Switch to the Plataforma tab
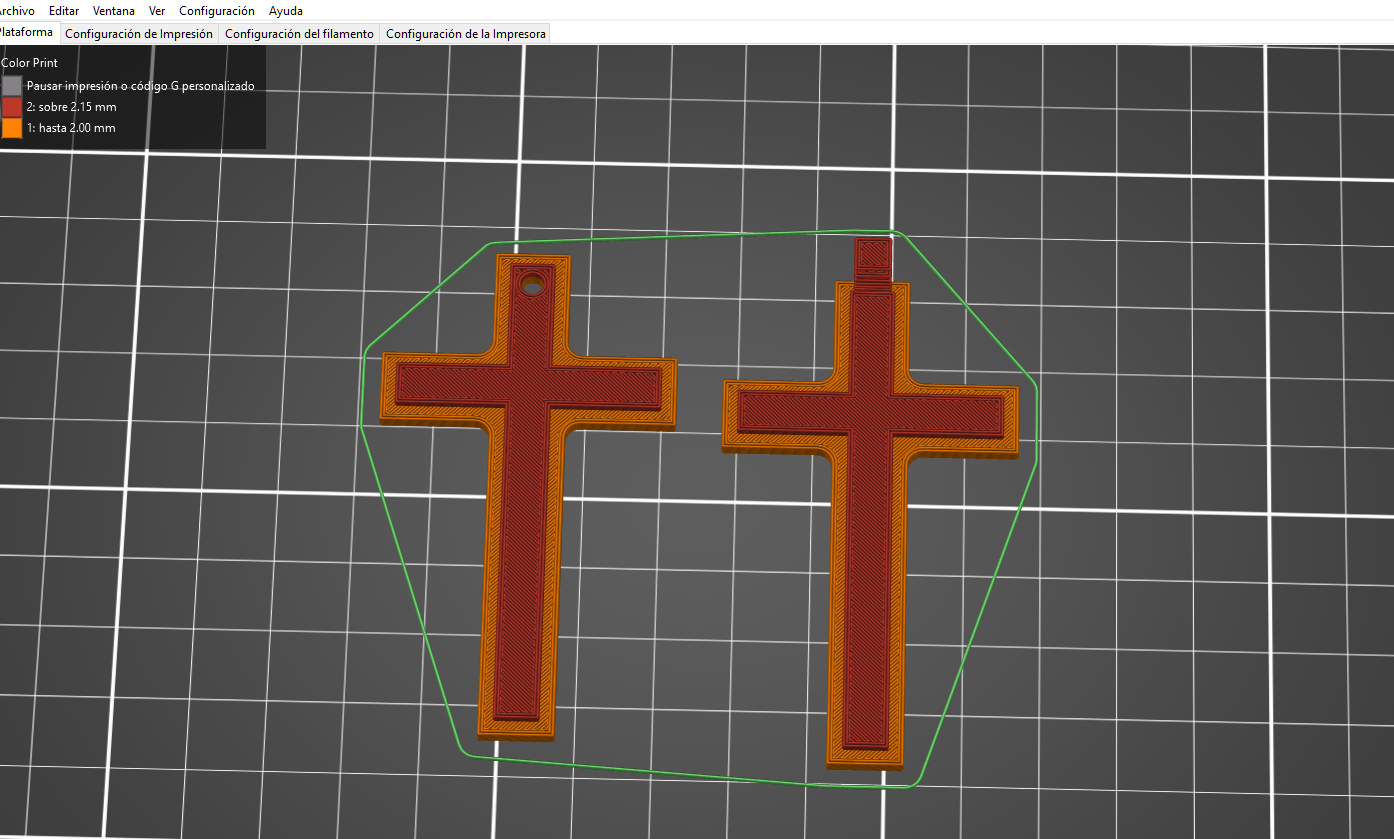This screenshot has height=839, width=1394. pos(28,33)
